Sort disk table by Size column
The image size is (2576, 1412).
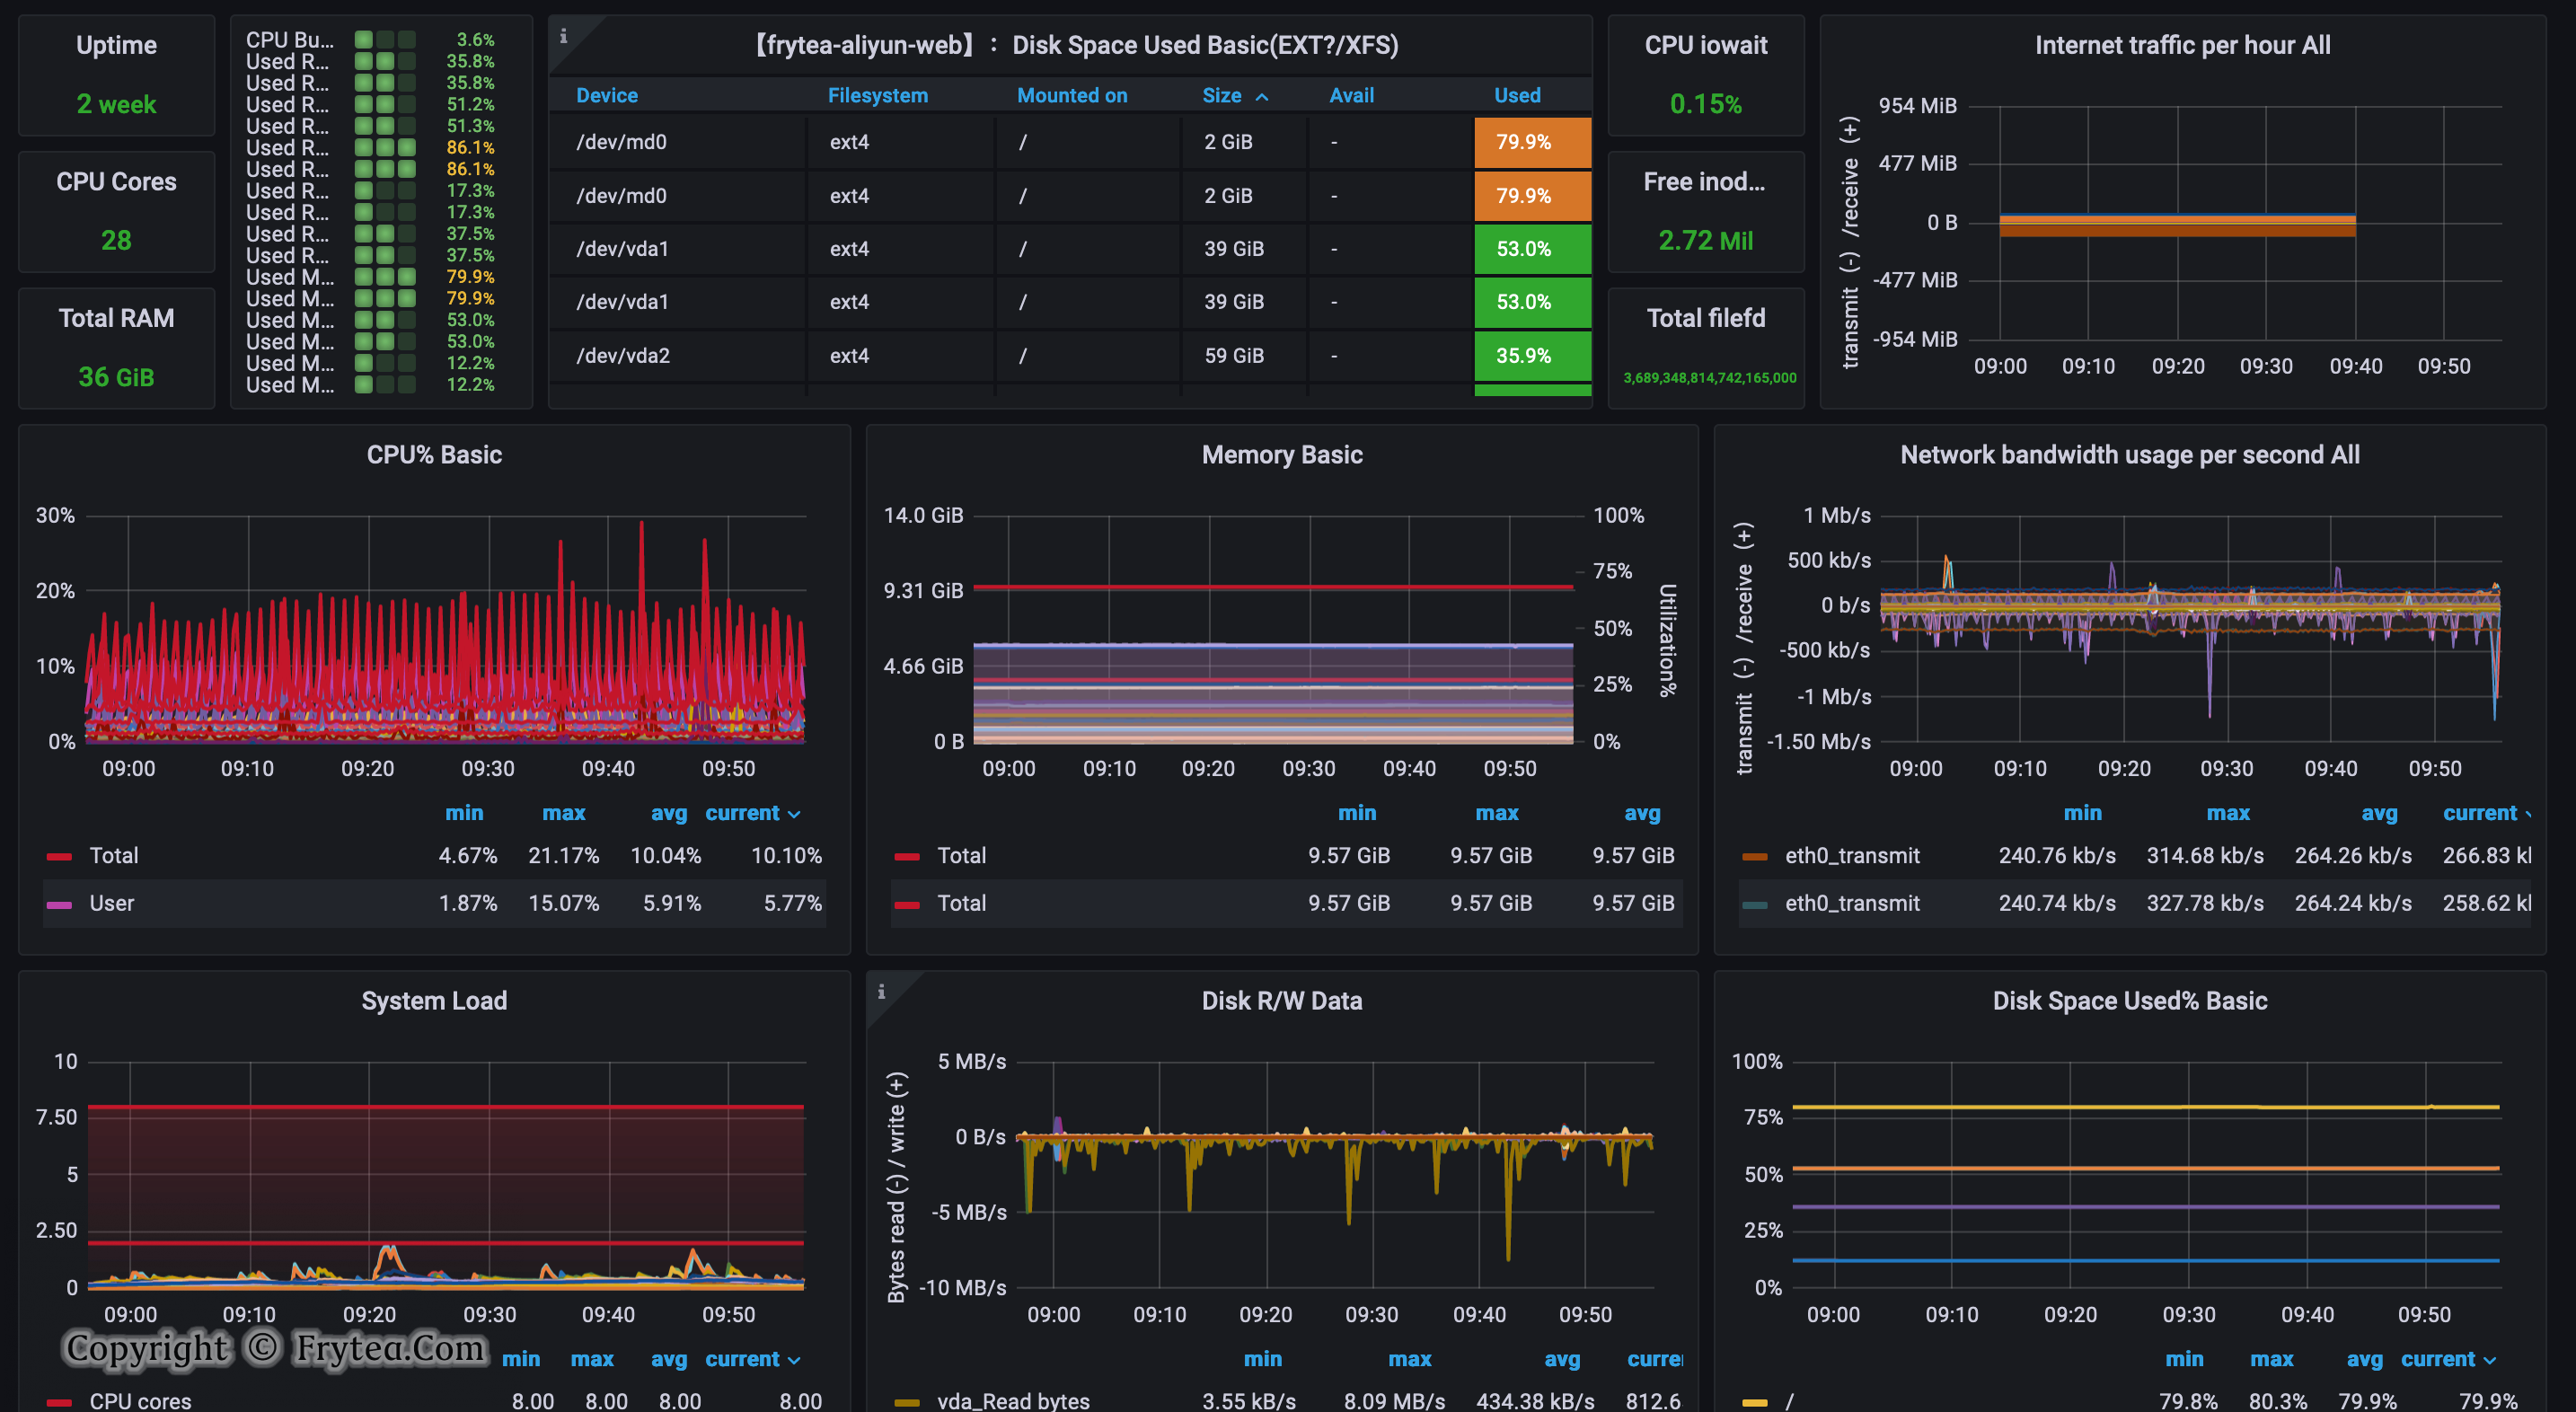[x=1221, y=95]
